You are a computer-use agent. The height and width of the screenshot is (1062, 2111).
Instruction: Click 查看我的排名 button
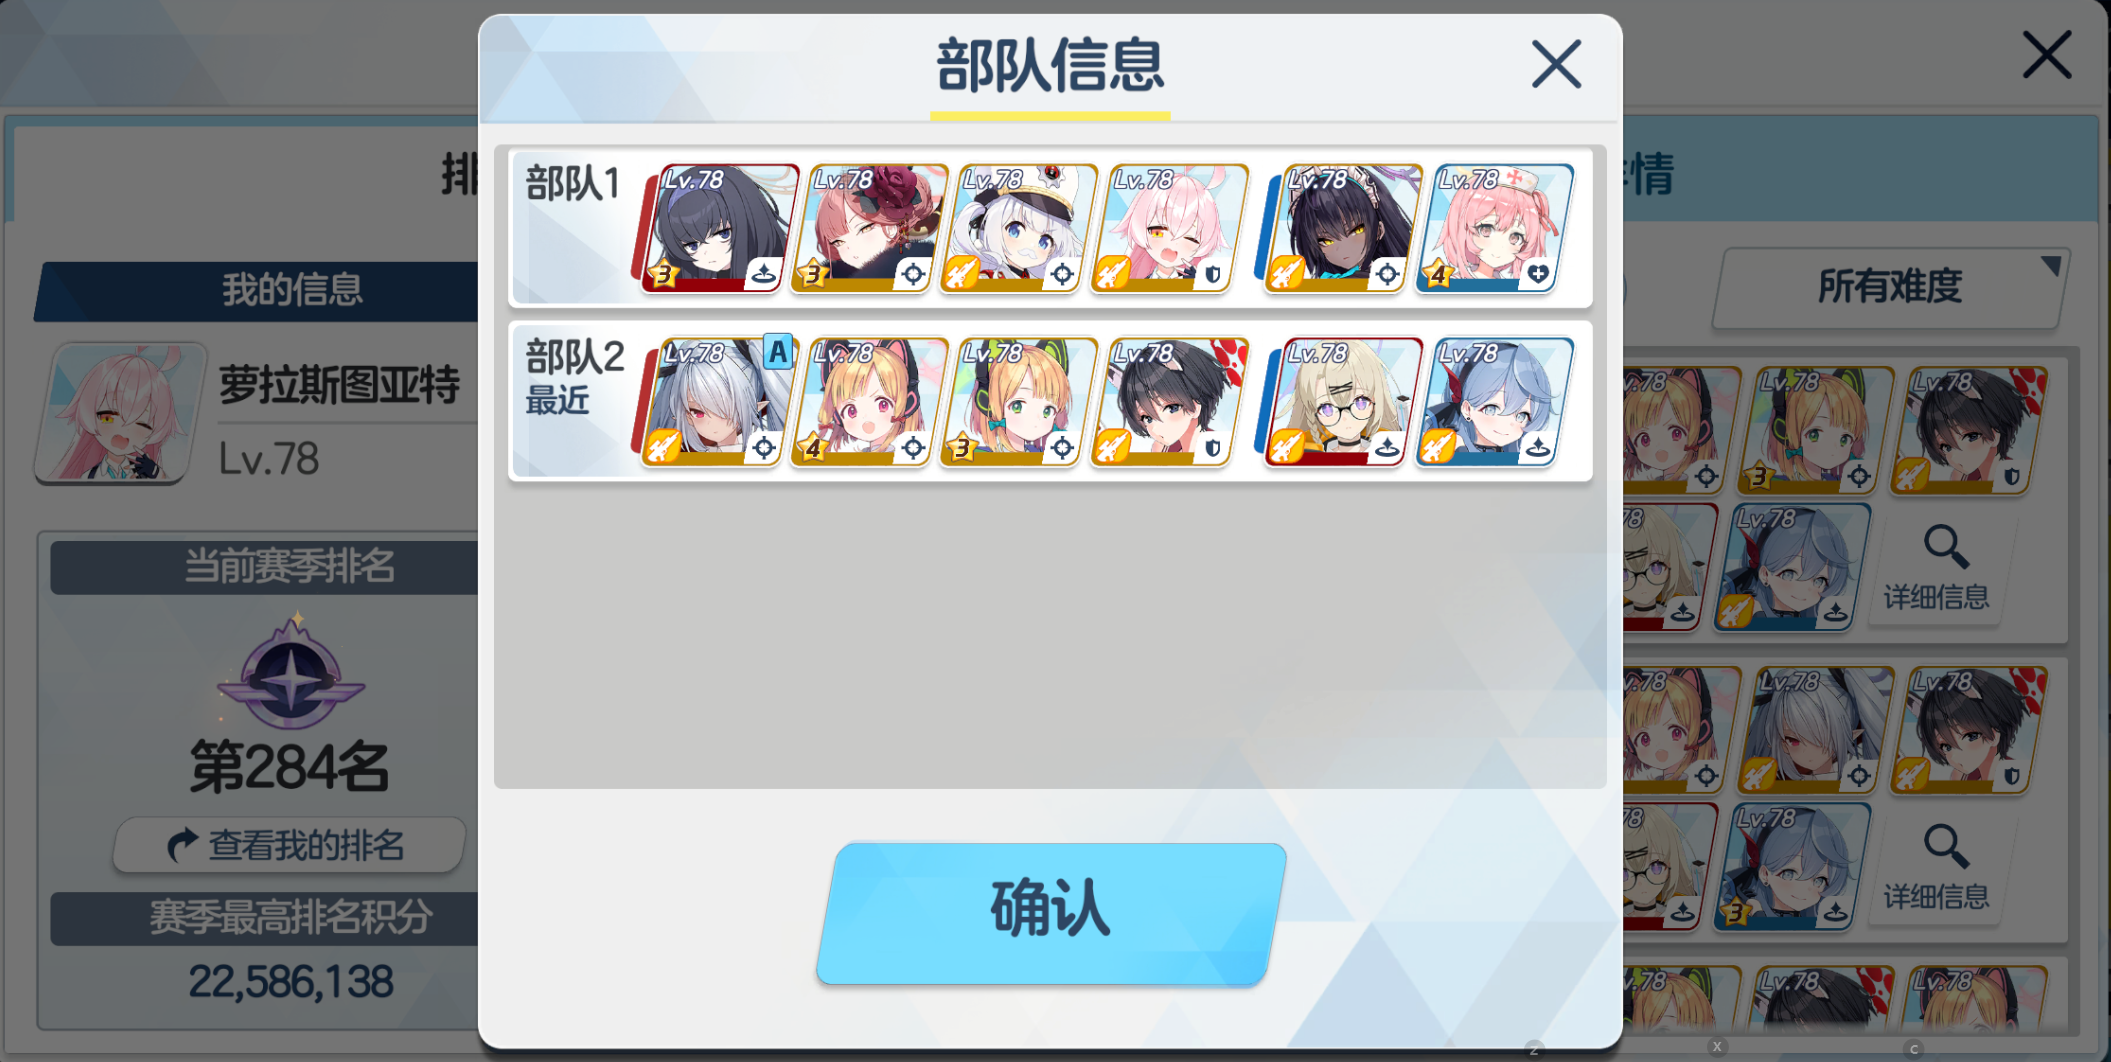(x=289, y=845)
